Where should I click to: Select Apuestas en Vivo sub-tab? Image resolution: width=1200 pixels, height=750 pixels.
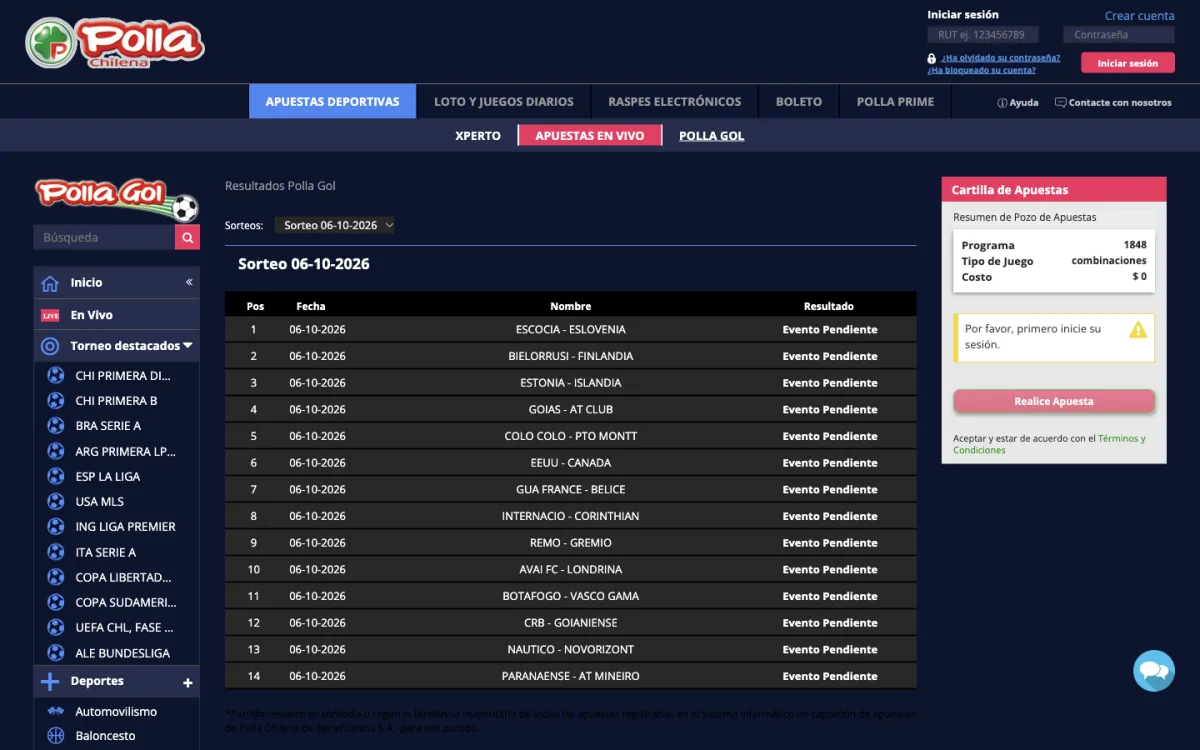point(590,136)
